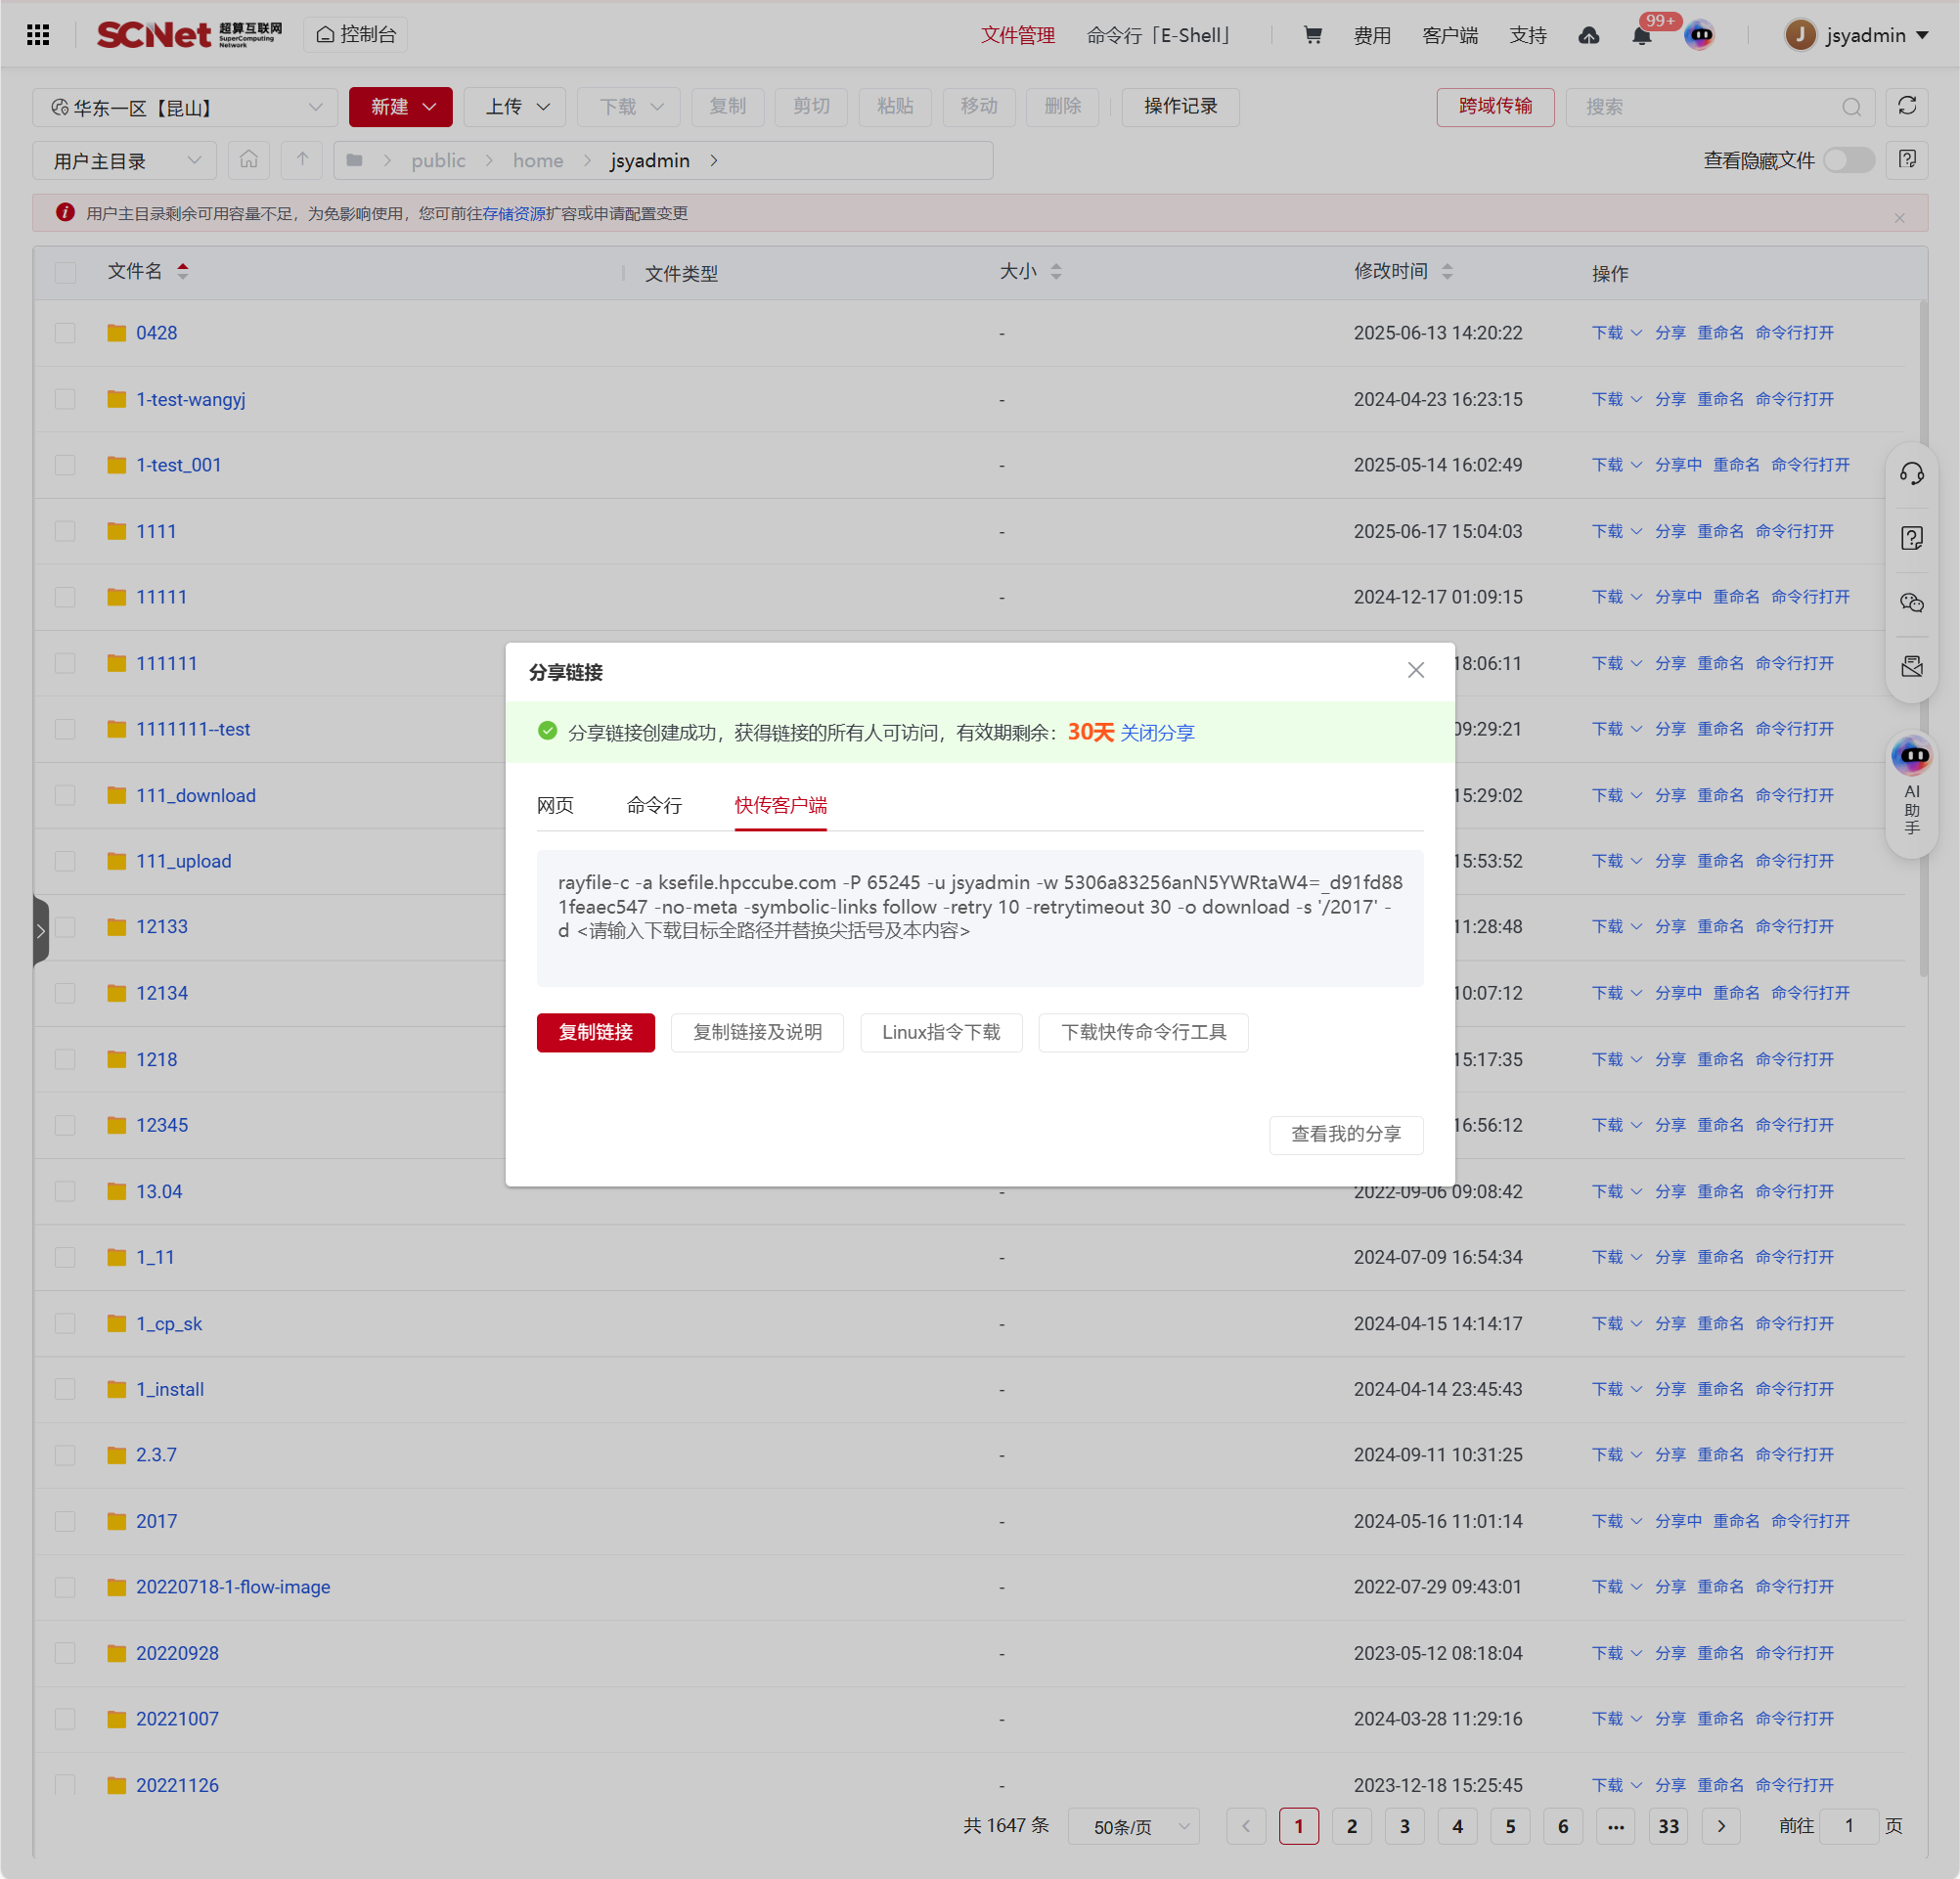Open the 50条/页 page size dropdown
Viewport: 1960px width, 1879px height.
[1133, 1826]
